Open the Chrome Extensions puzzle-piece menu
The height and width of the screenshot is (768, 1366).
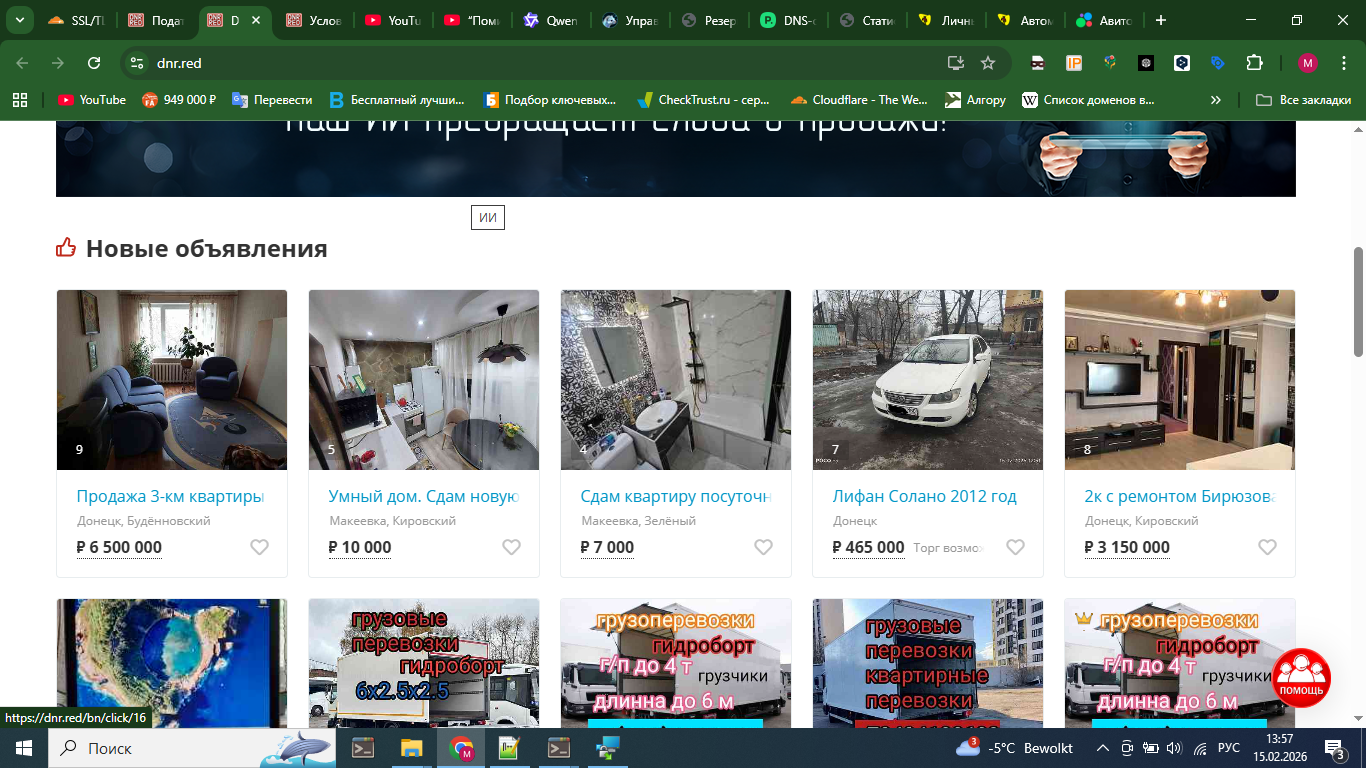(1254, 62)
